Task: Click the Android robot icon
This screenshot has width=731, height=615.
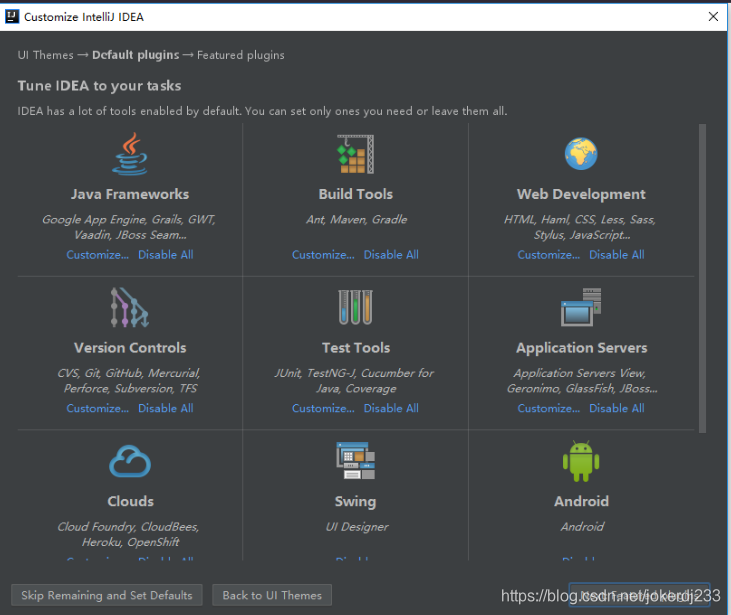Action: (x=581, y=461)
